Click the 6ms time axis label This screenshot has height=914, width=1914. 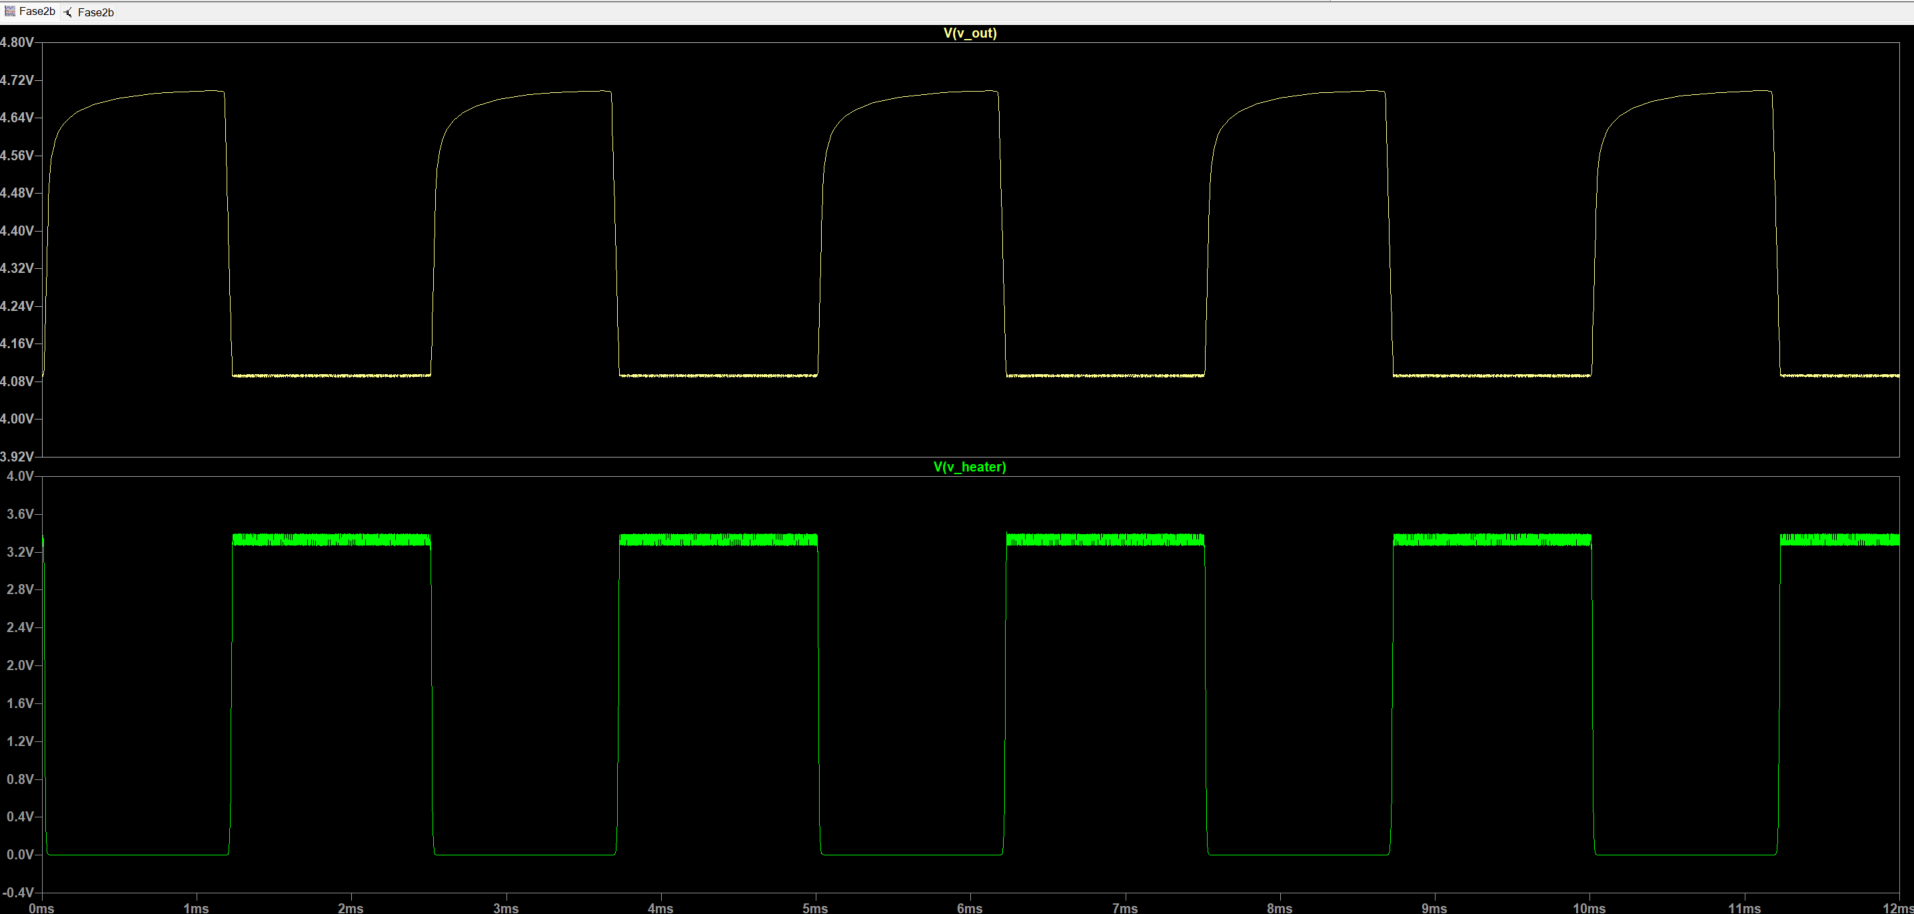[x=969, y=908]
